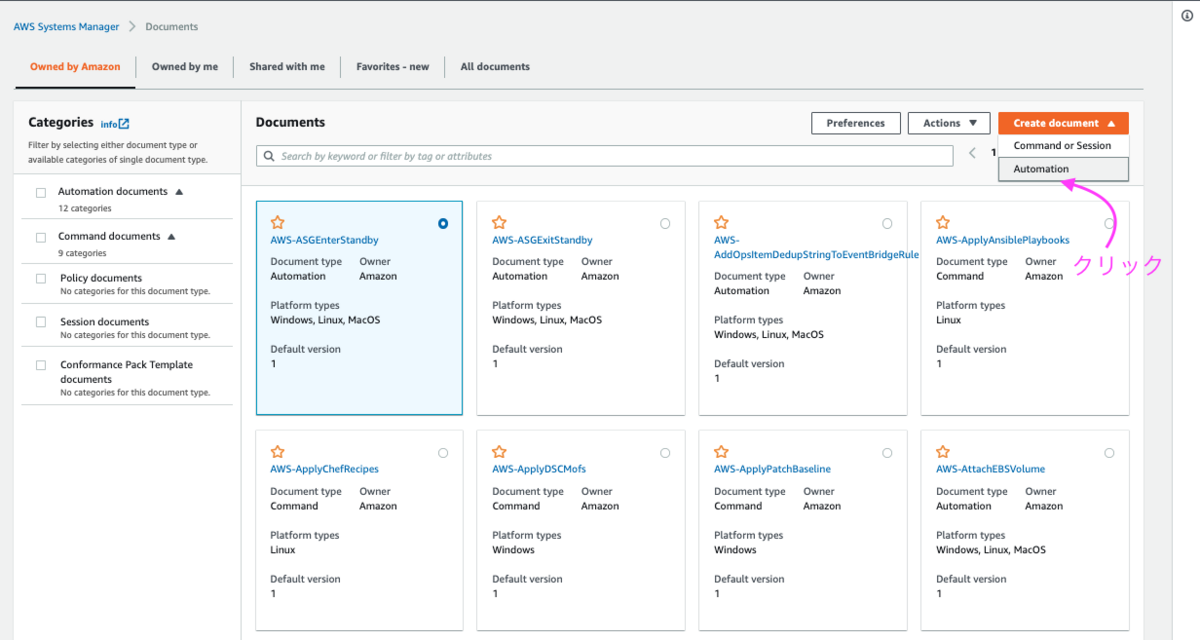Screen dimensions: 1200x640
Task: Click the Preferences button
Action: (855, 123)
